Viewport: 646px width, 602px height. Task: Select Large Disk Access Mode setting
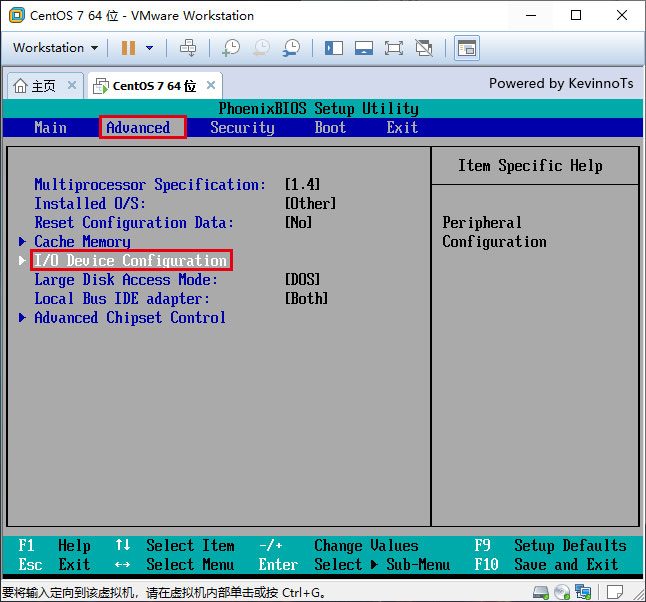click(x=126, y=280)
